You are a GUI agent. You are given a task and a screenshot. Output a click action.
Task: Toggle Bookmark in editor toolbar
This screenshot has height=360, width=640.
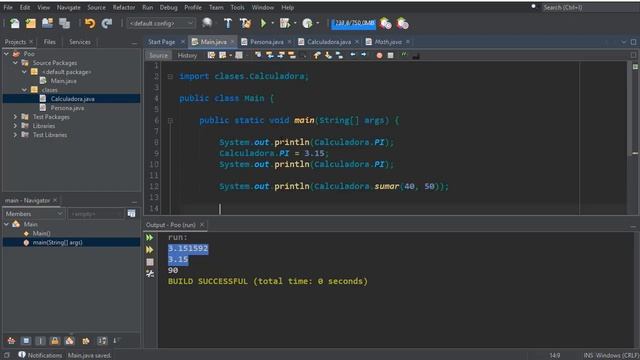tap(340, 55)
